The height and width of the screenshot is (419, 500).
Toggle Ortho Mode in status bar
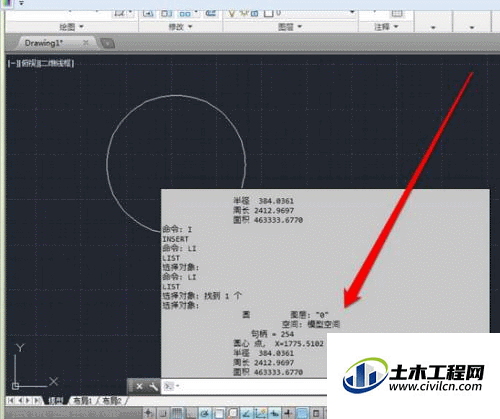point(191,413)
